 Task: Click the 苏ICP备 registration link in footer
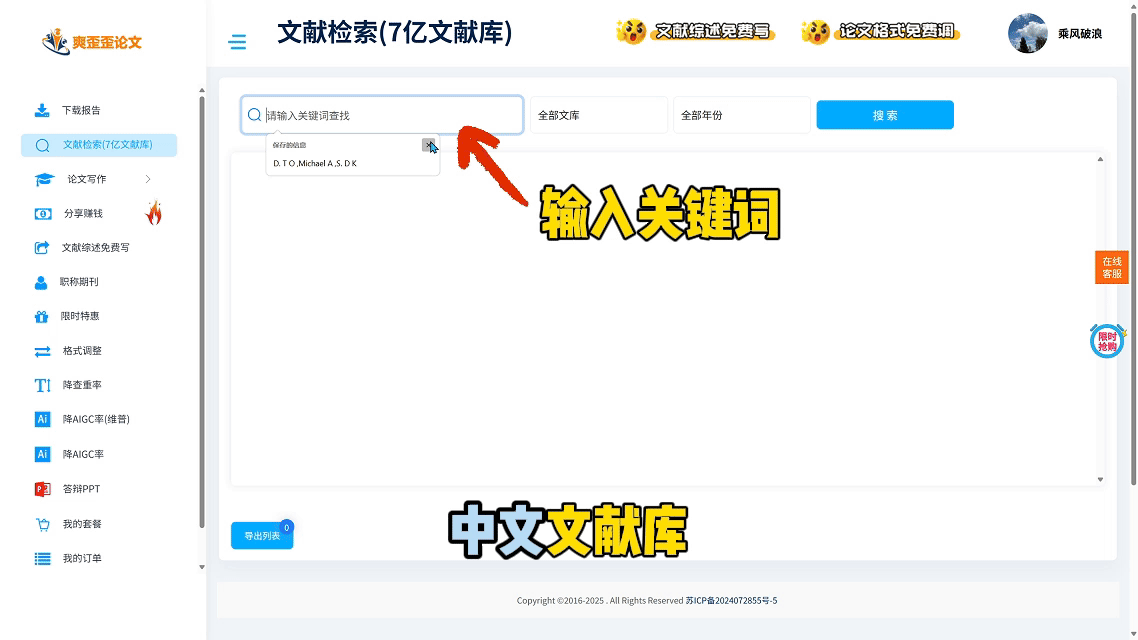click(731, 601)
